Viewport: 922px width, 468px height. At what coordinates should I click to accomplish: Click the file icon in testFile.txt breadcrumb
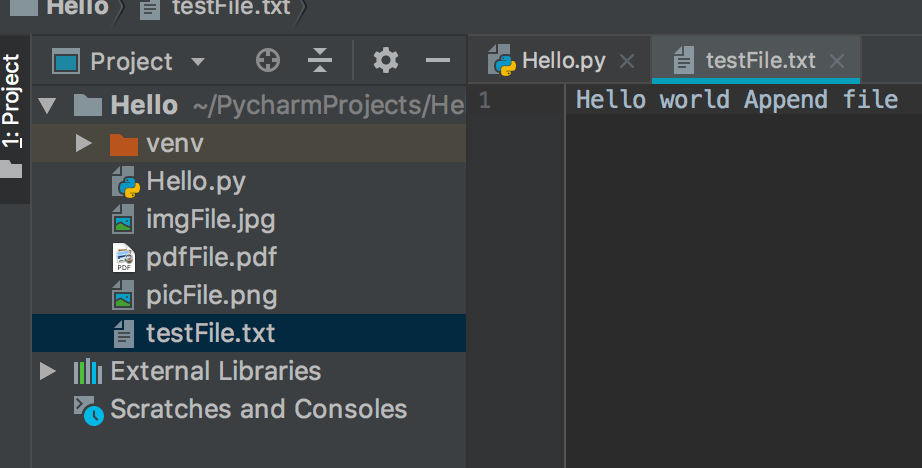150,8
